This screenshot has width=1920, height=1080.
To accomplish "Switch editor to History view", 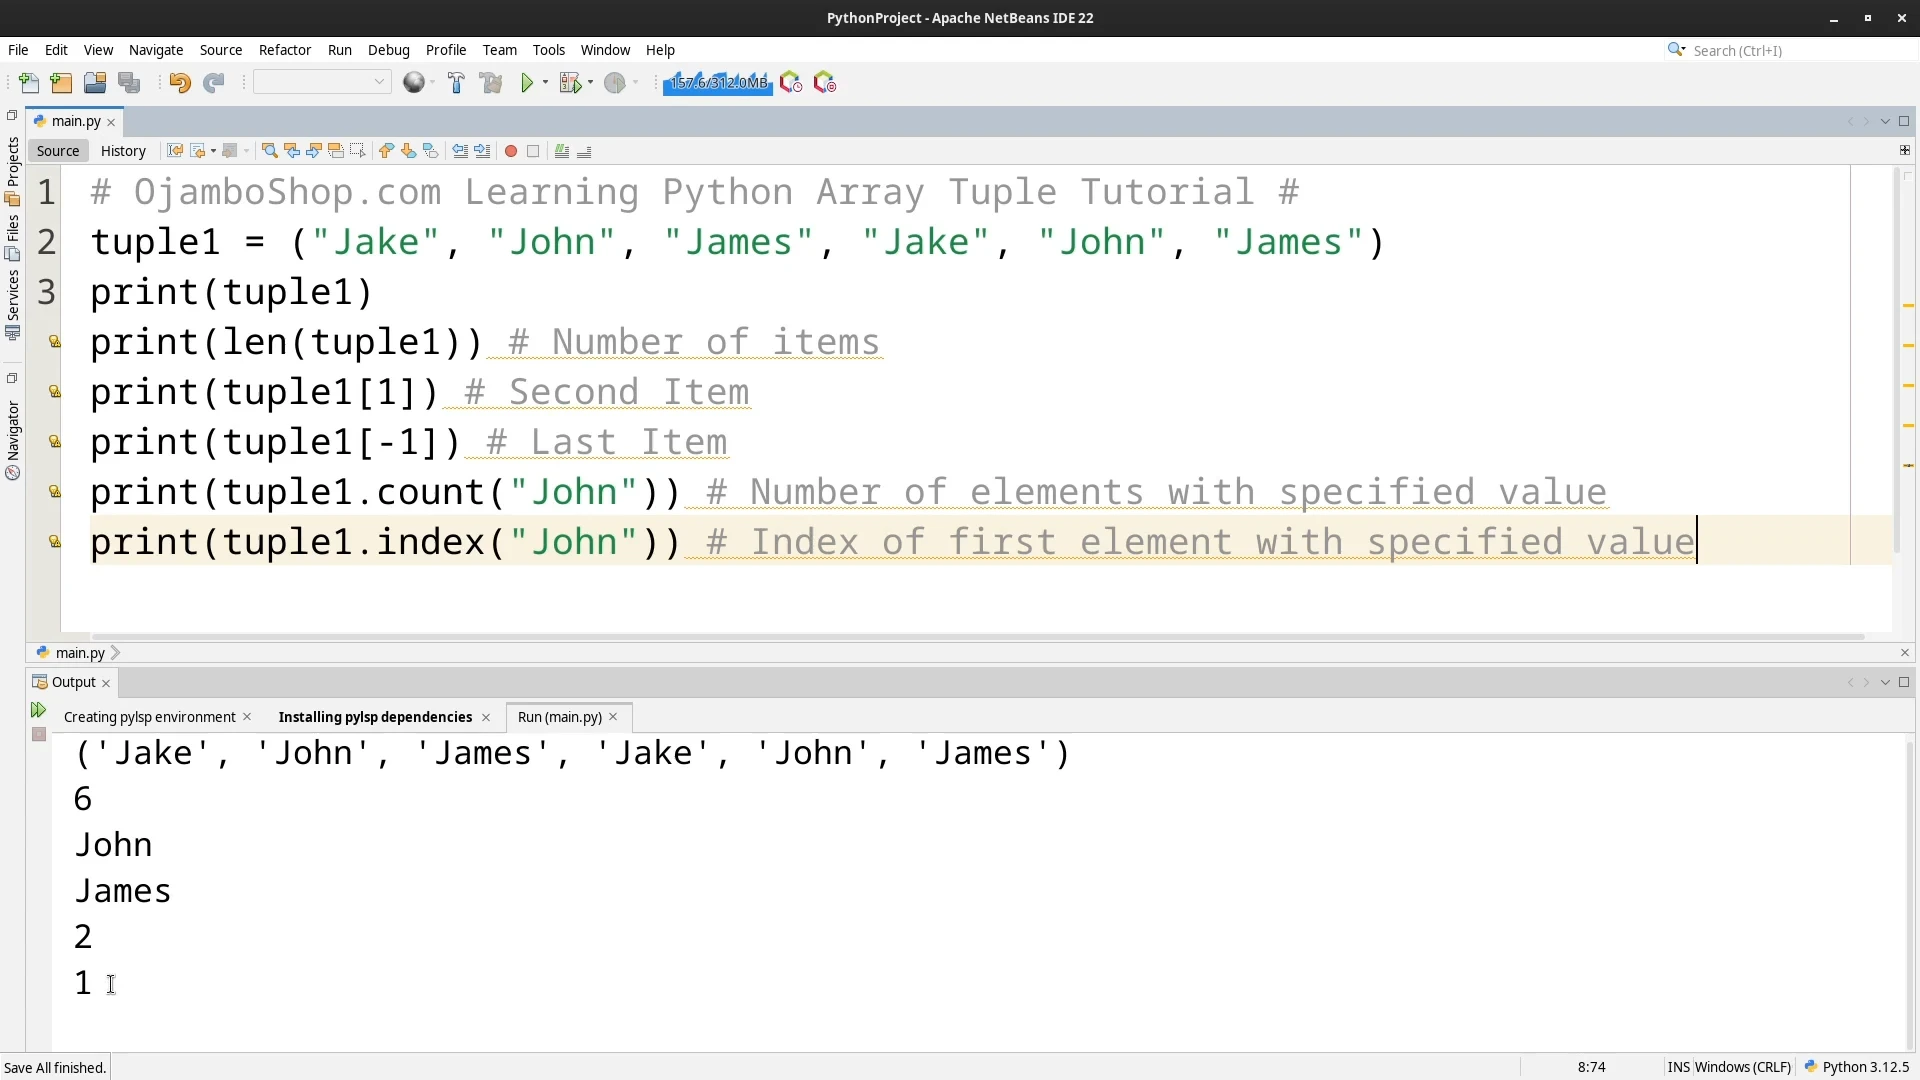I will tap(123, 151).
